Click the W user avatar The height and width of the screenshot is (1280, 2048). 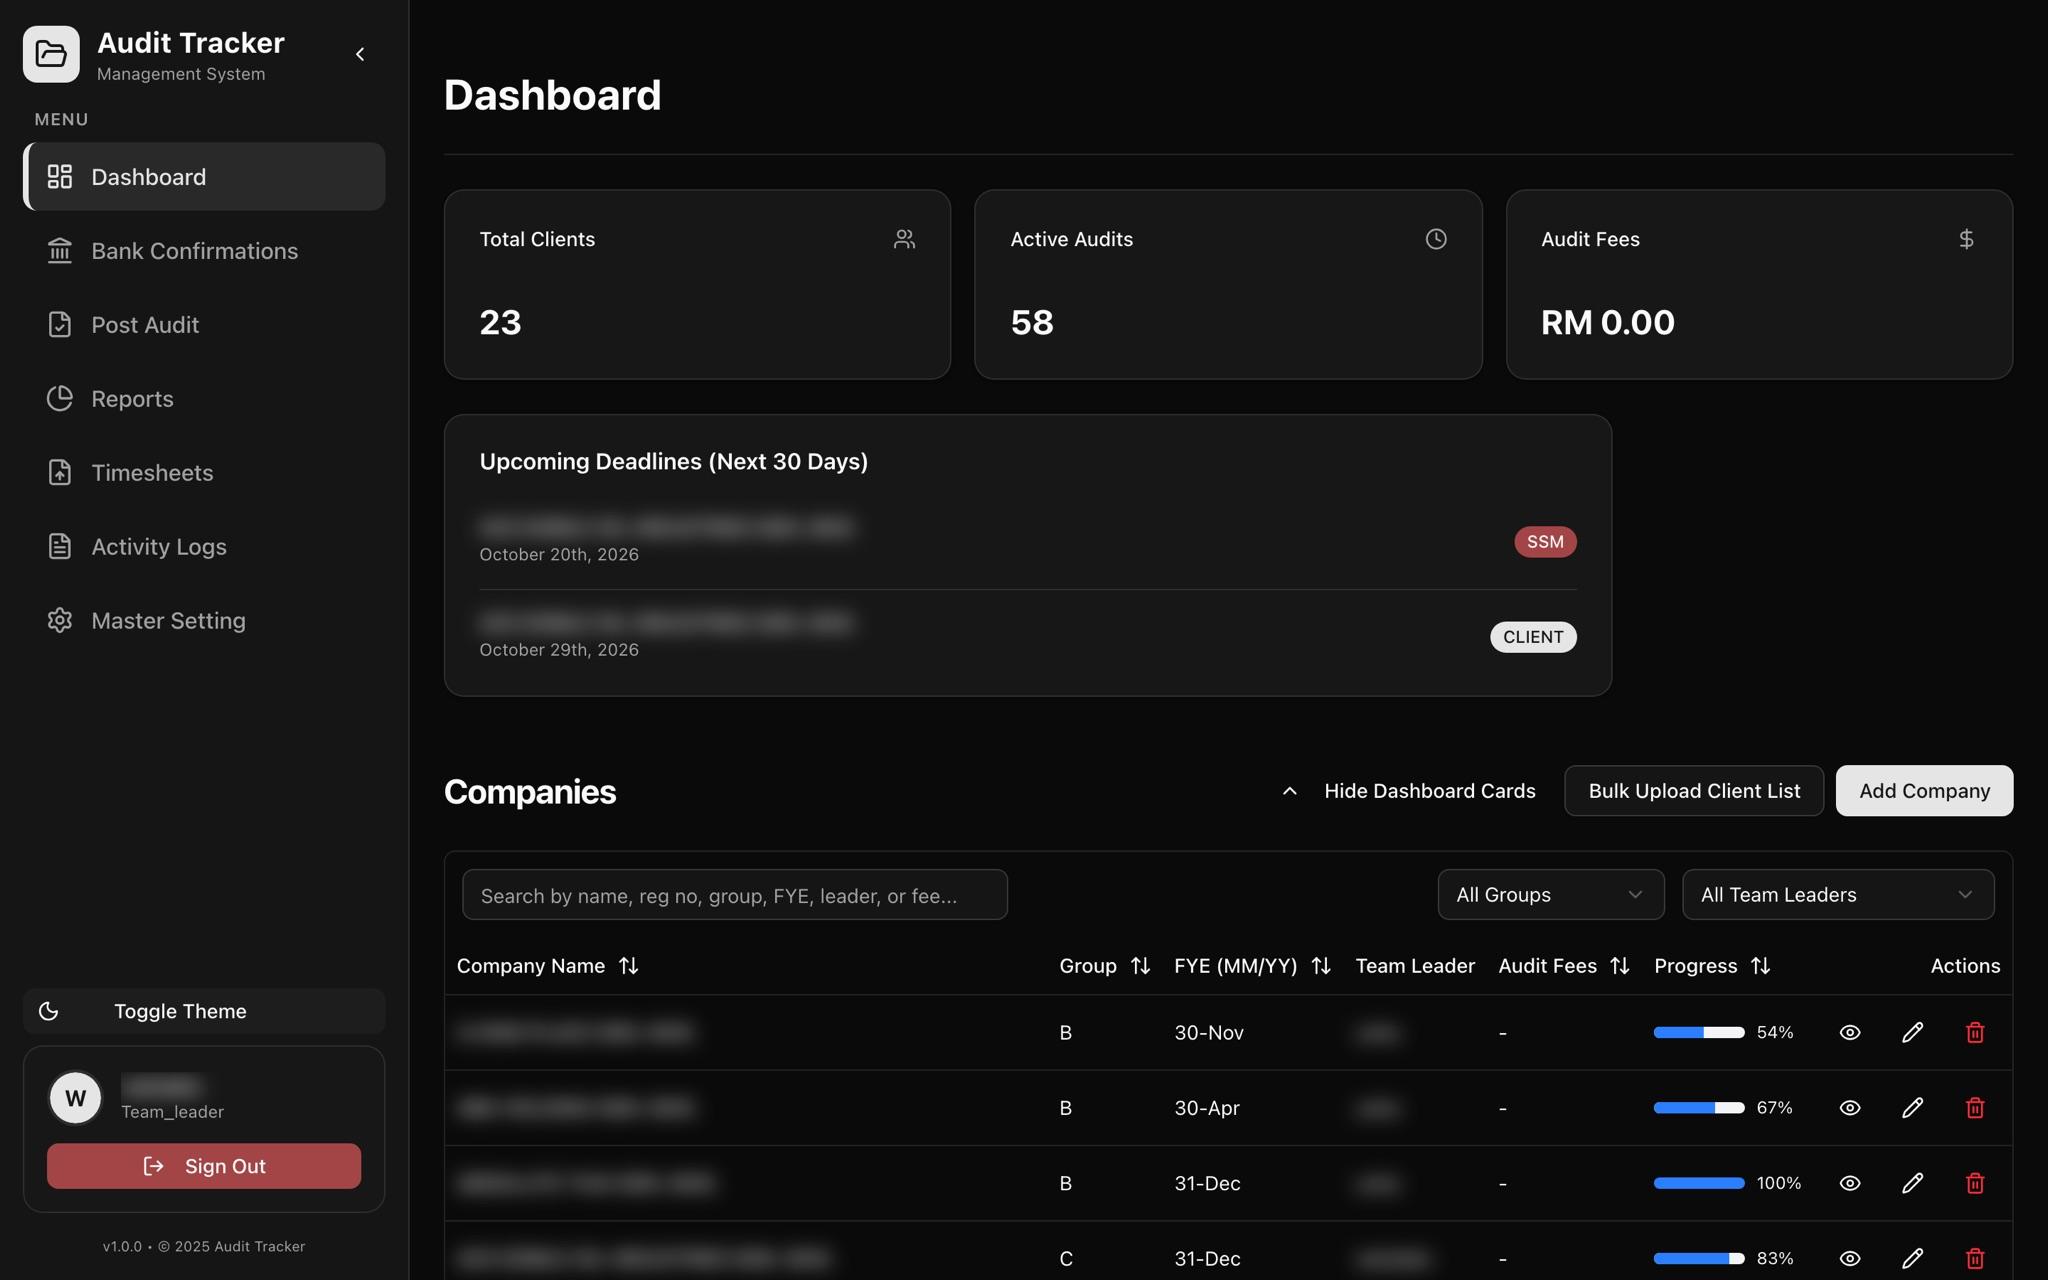pos(75,1098)
